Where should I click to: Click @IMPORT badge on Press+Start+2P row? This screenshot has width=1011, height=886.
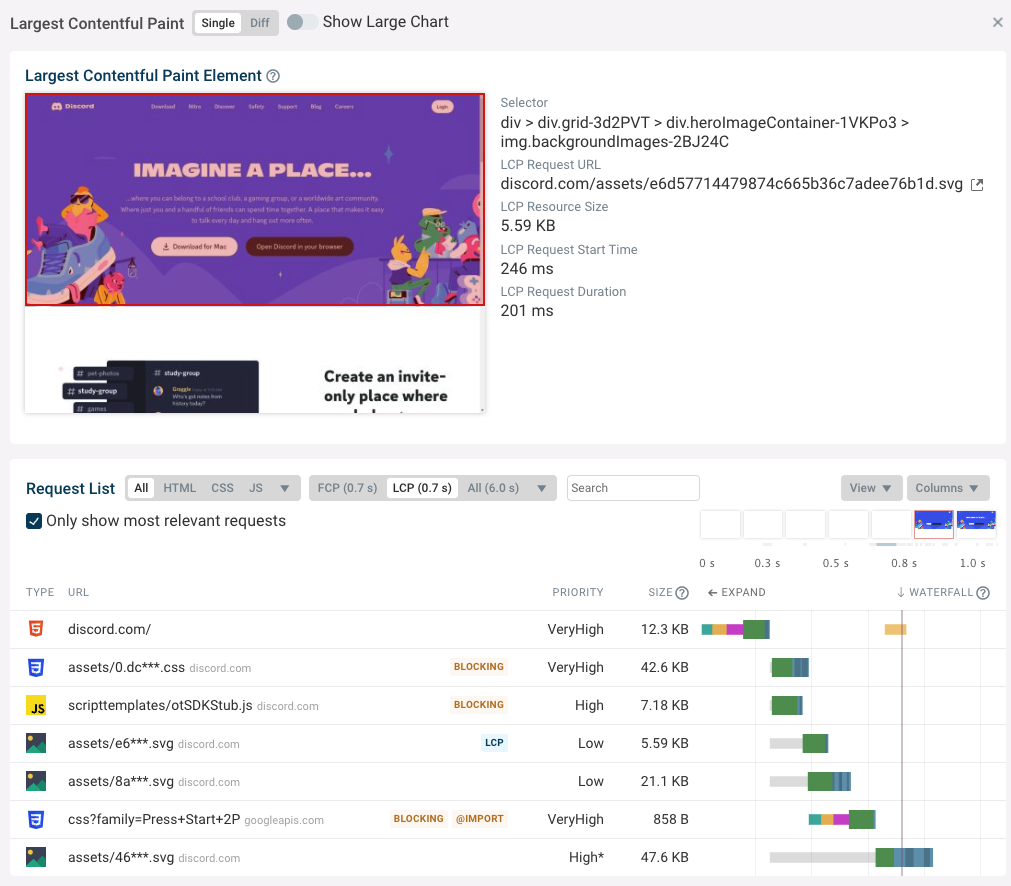click(x=480, y=819)
